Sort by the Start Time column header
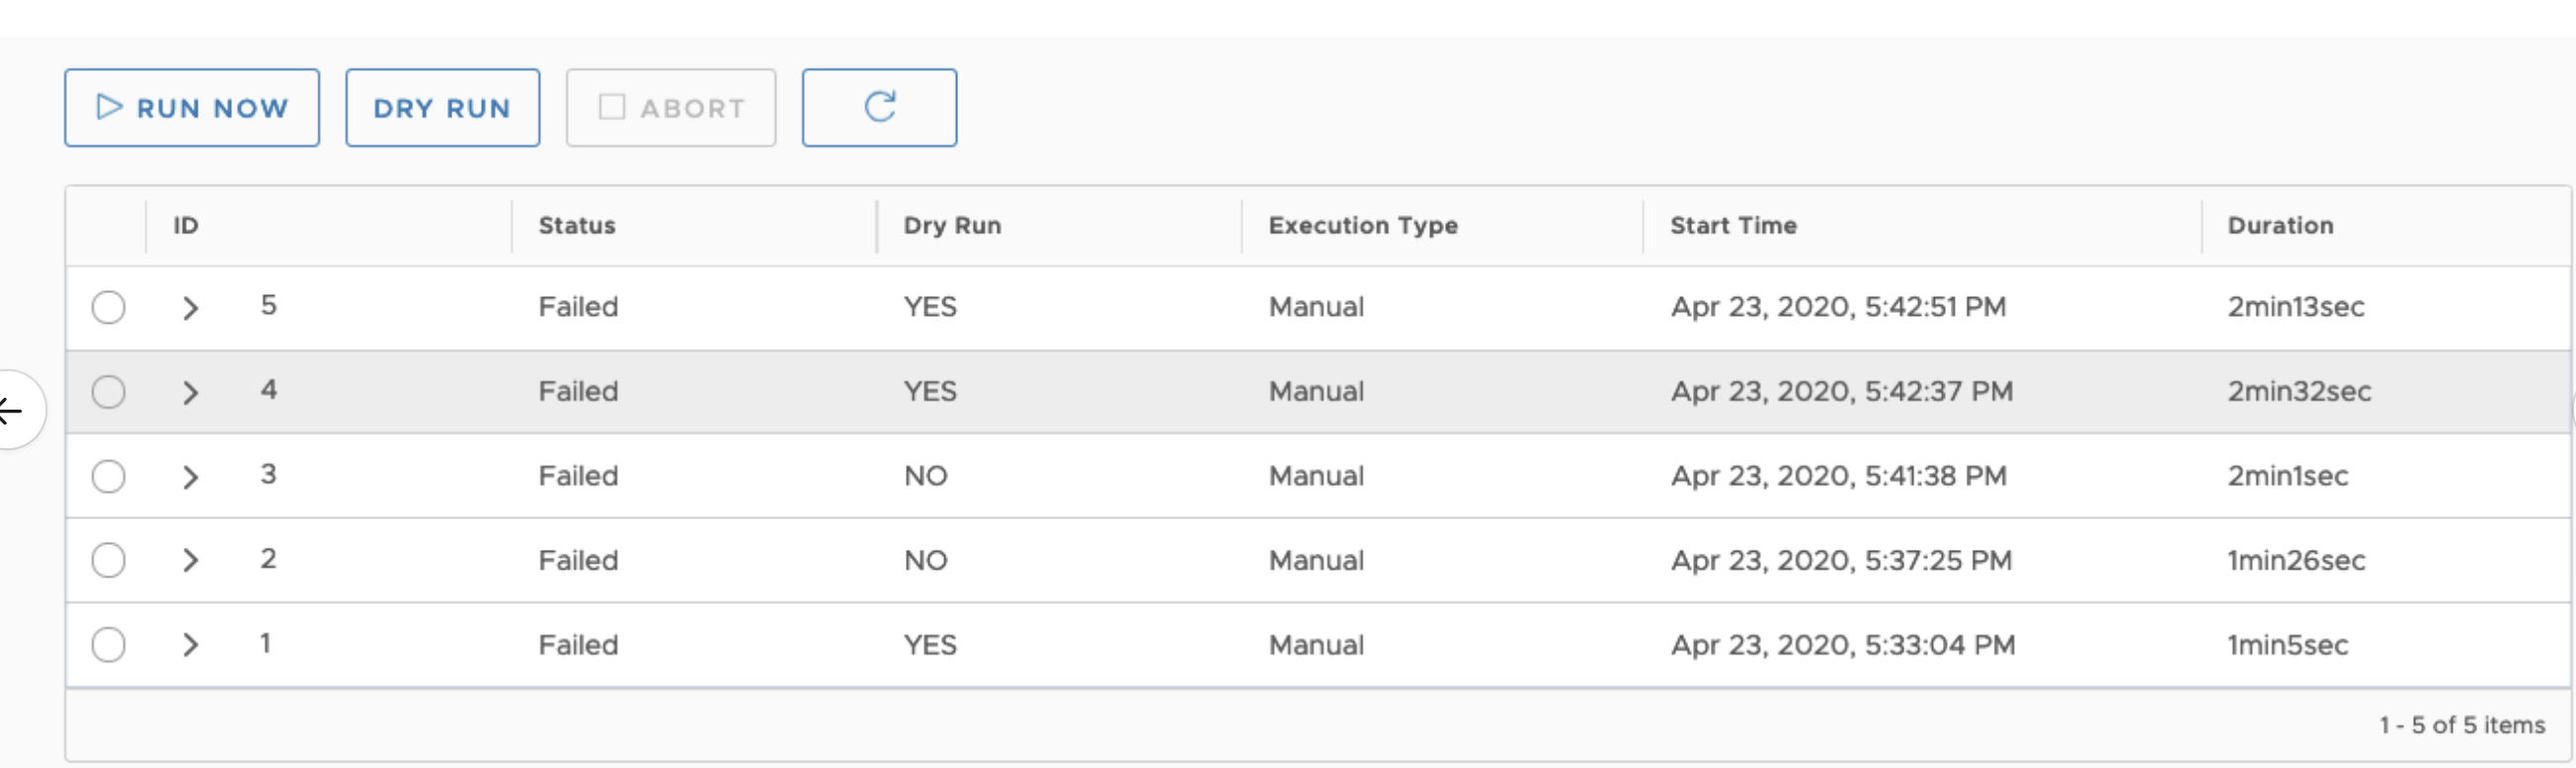Screen dimensions: 2576x768 (x=1733, y=225)
